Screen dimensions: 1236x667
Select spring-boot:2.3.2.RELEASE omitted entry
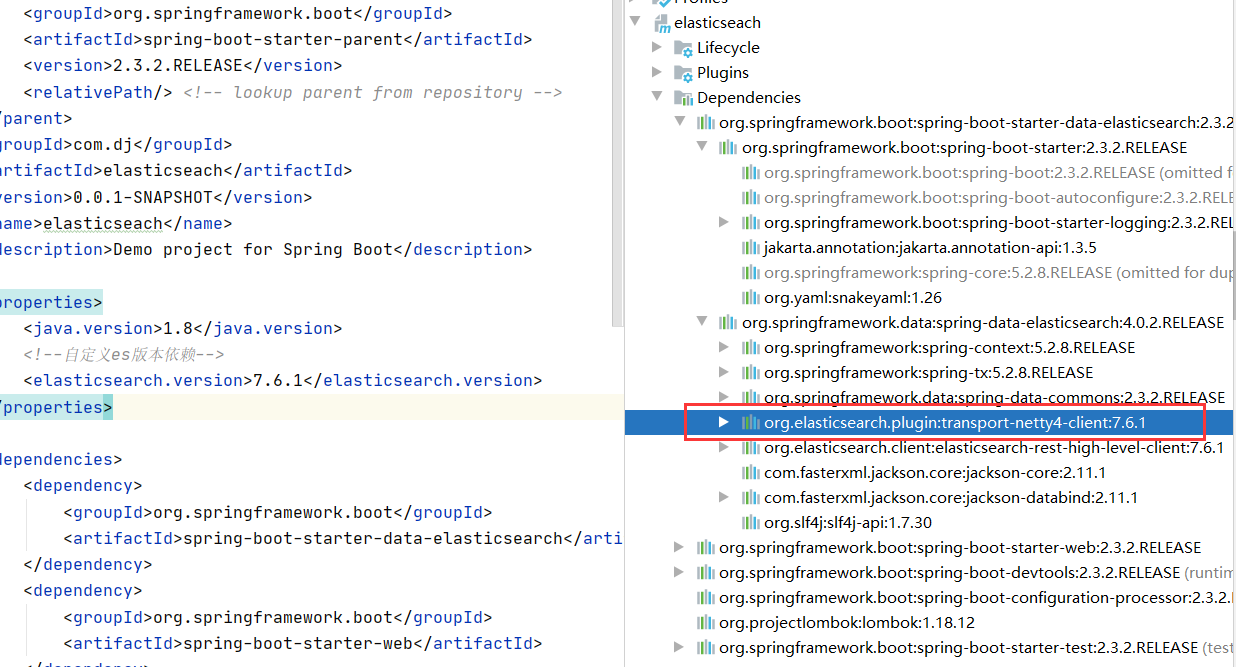[x=998, y=172]
